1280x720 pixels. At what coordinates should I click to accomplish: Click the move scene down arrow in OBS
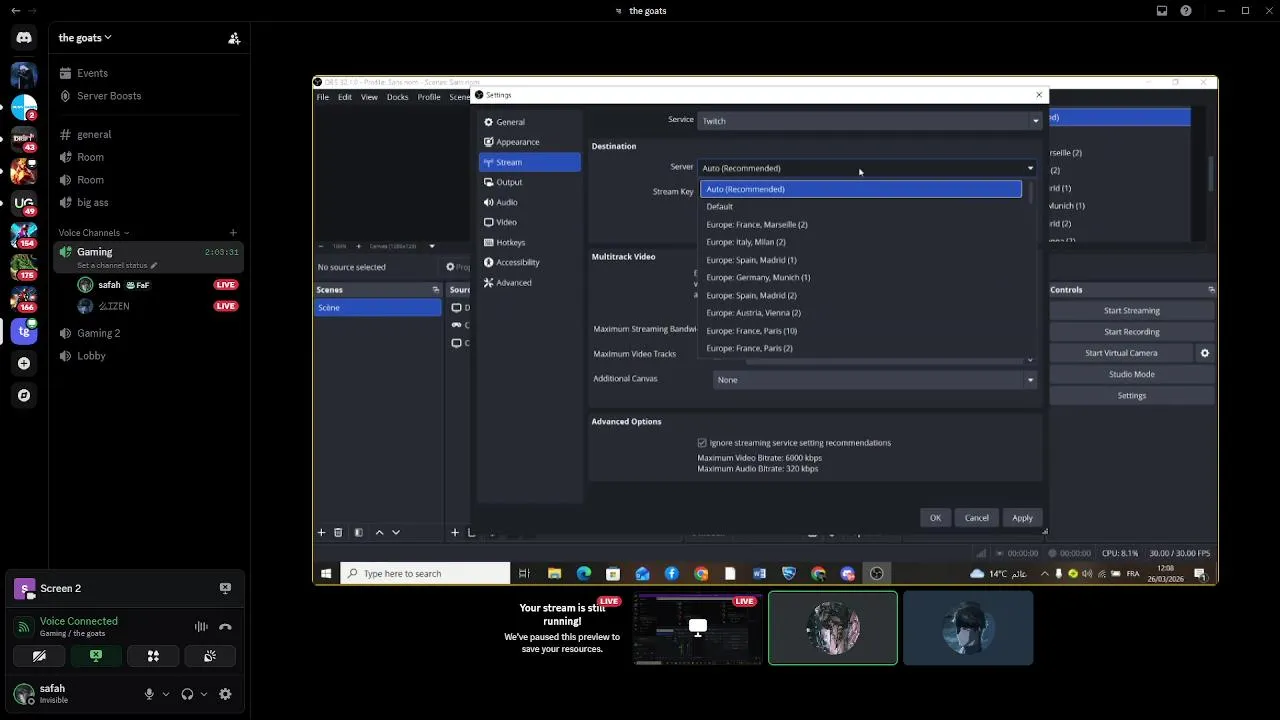tap(396, 533)
